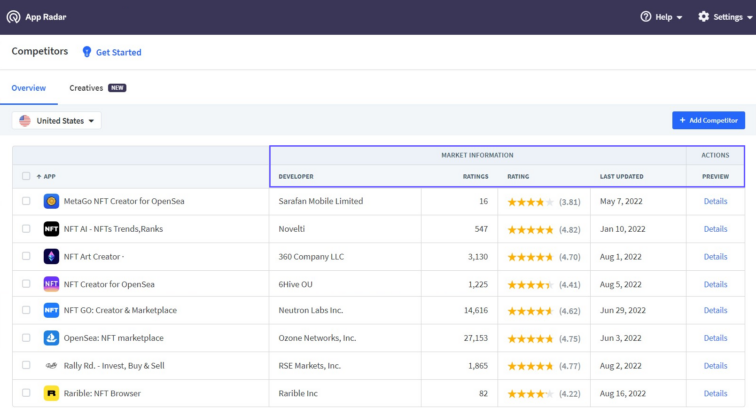Click the sort arrow beside APP header
756x416 pixels.
coord(39,176)
